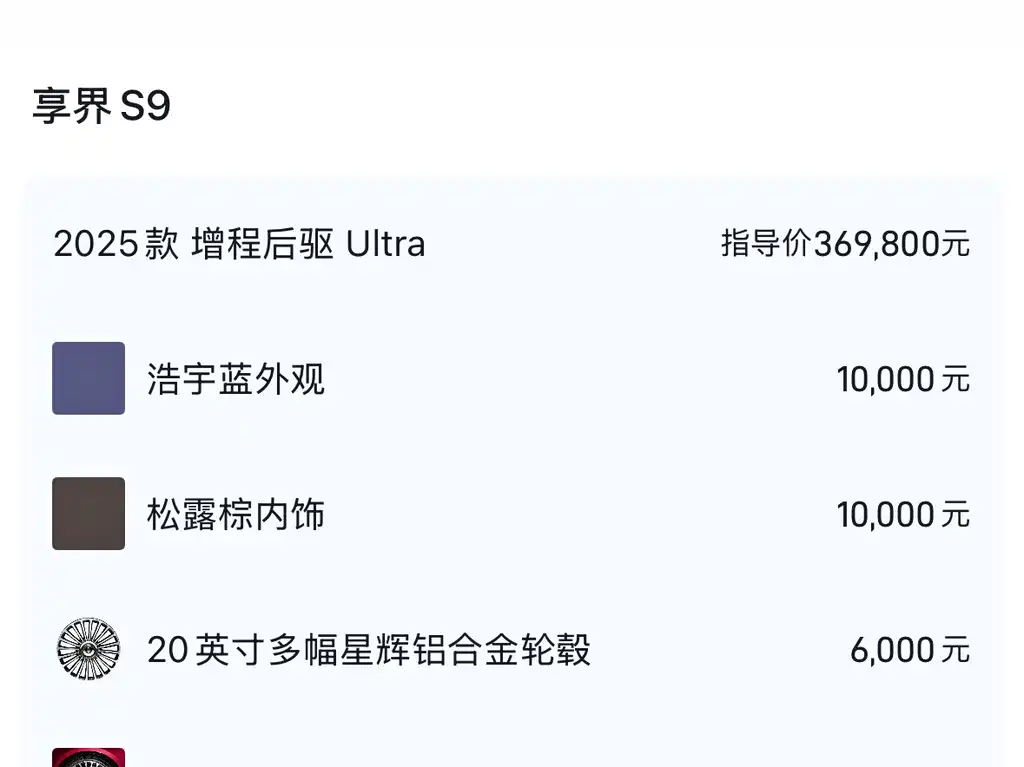This screenshot has width=1024, height=767.
Task: Select the 浩宇蓝 blue exterior swatch
Action: tap(88, 378)
